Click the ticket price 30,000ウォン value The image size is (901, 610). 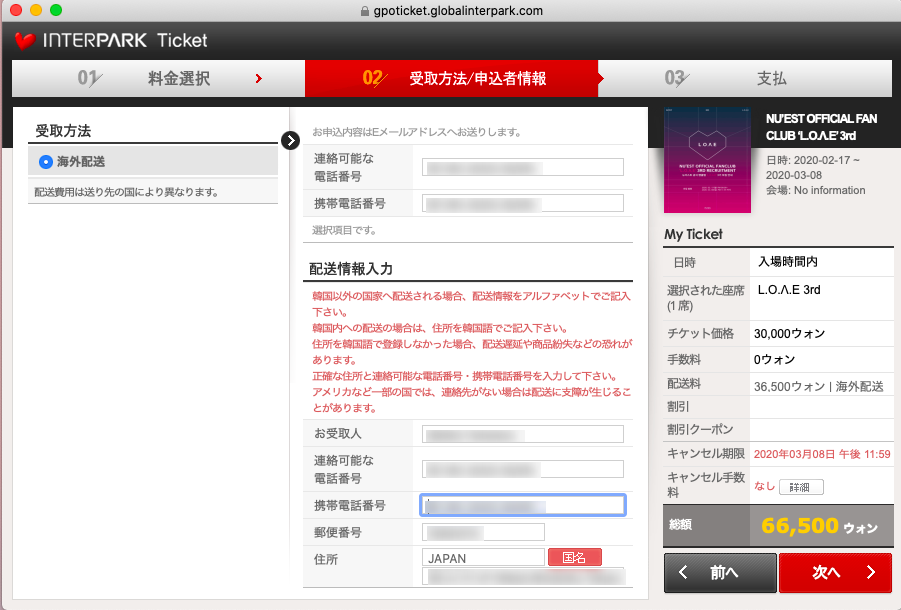[789, 334]
